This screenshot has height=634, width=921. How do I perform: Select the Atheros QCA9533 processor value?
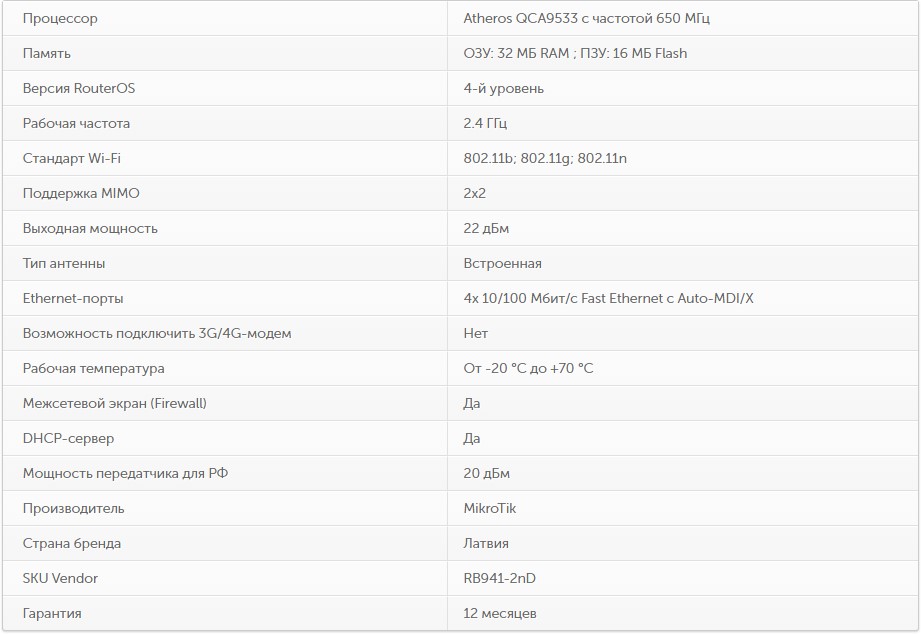point(587,18)
